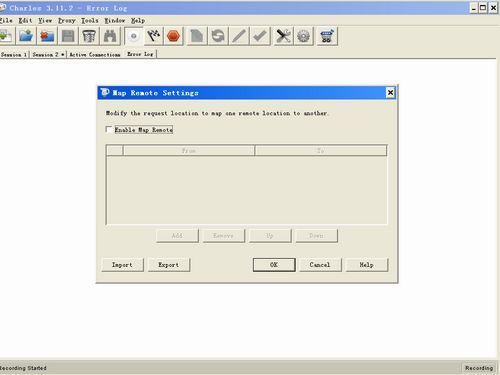Click the Compose document icon
Screen dimensions: 500x375
[x=196, y=36]
